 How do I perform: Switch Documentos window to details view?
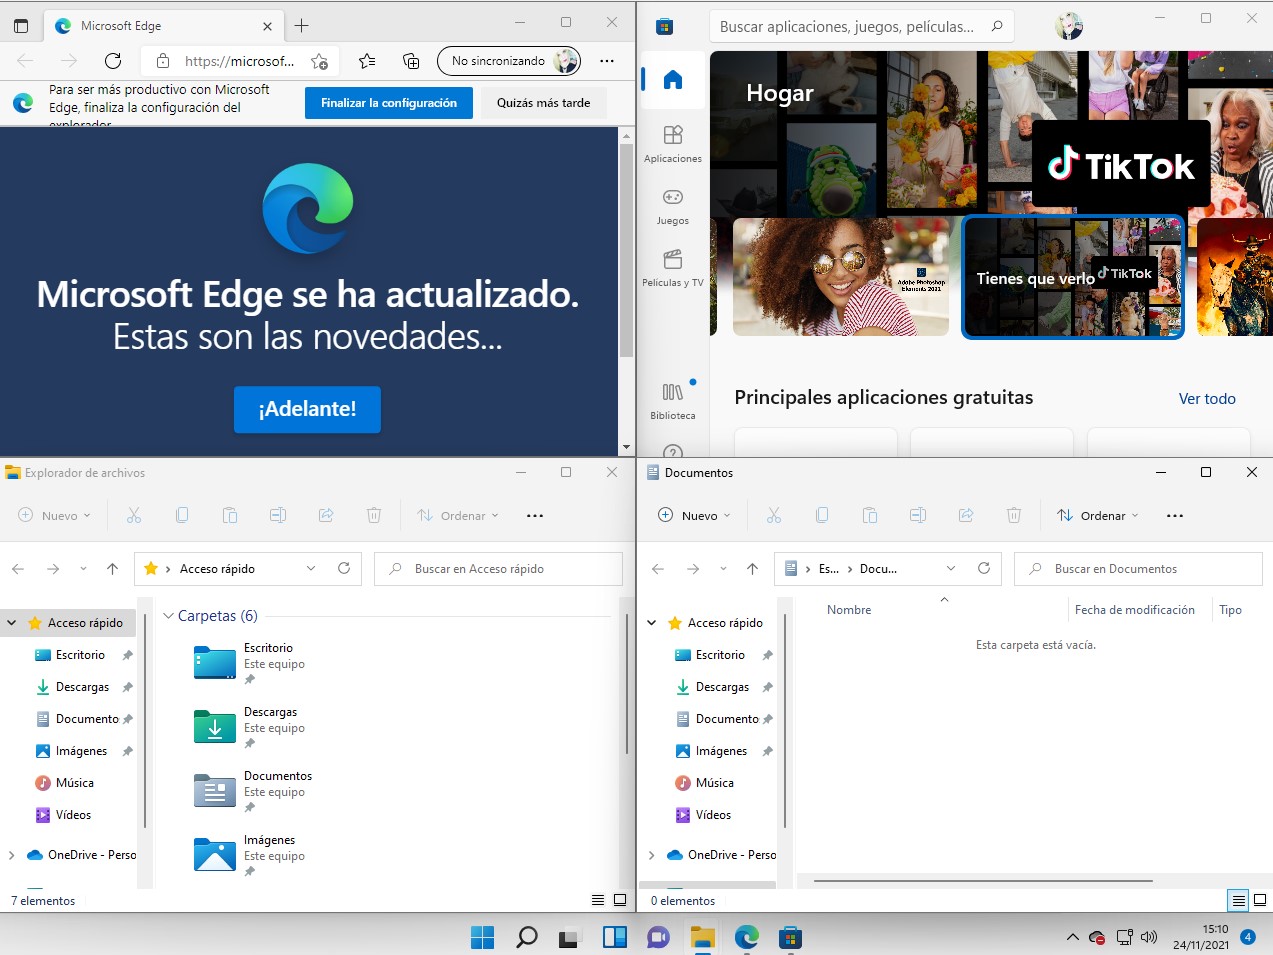[1238, 900]
